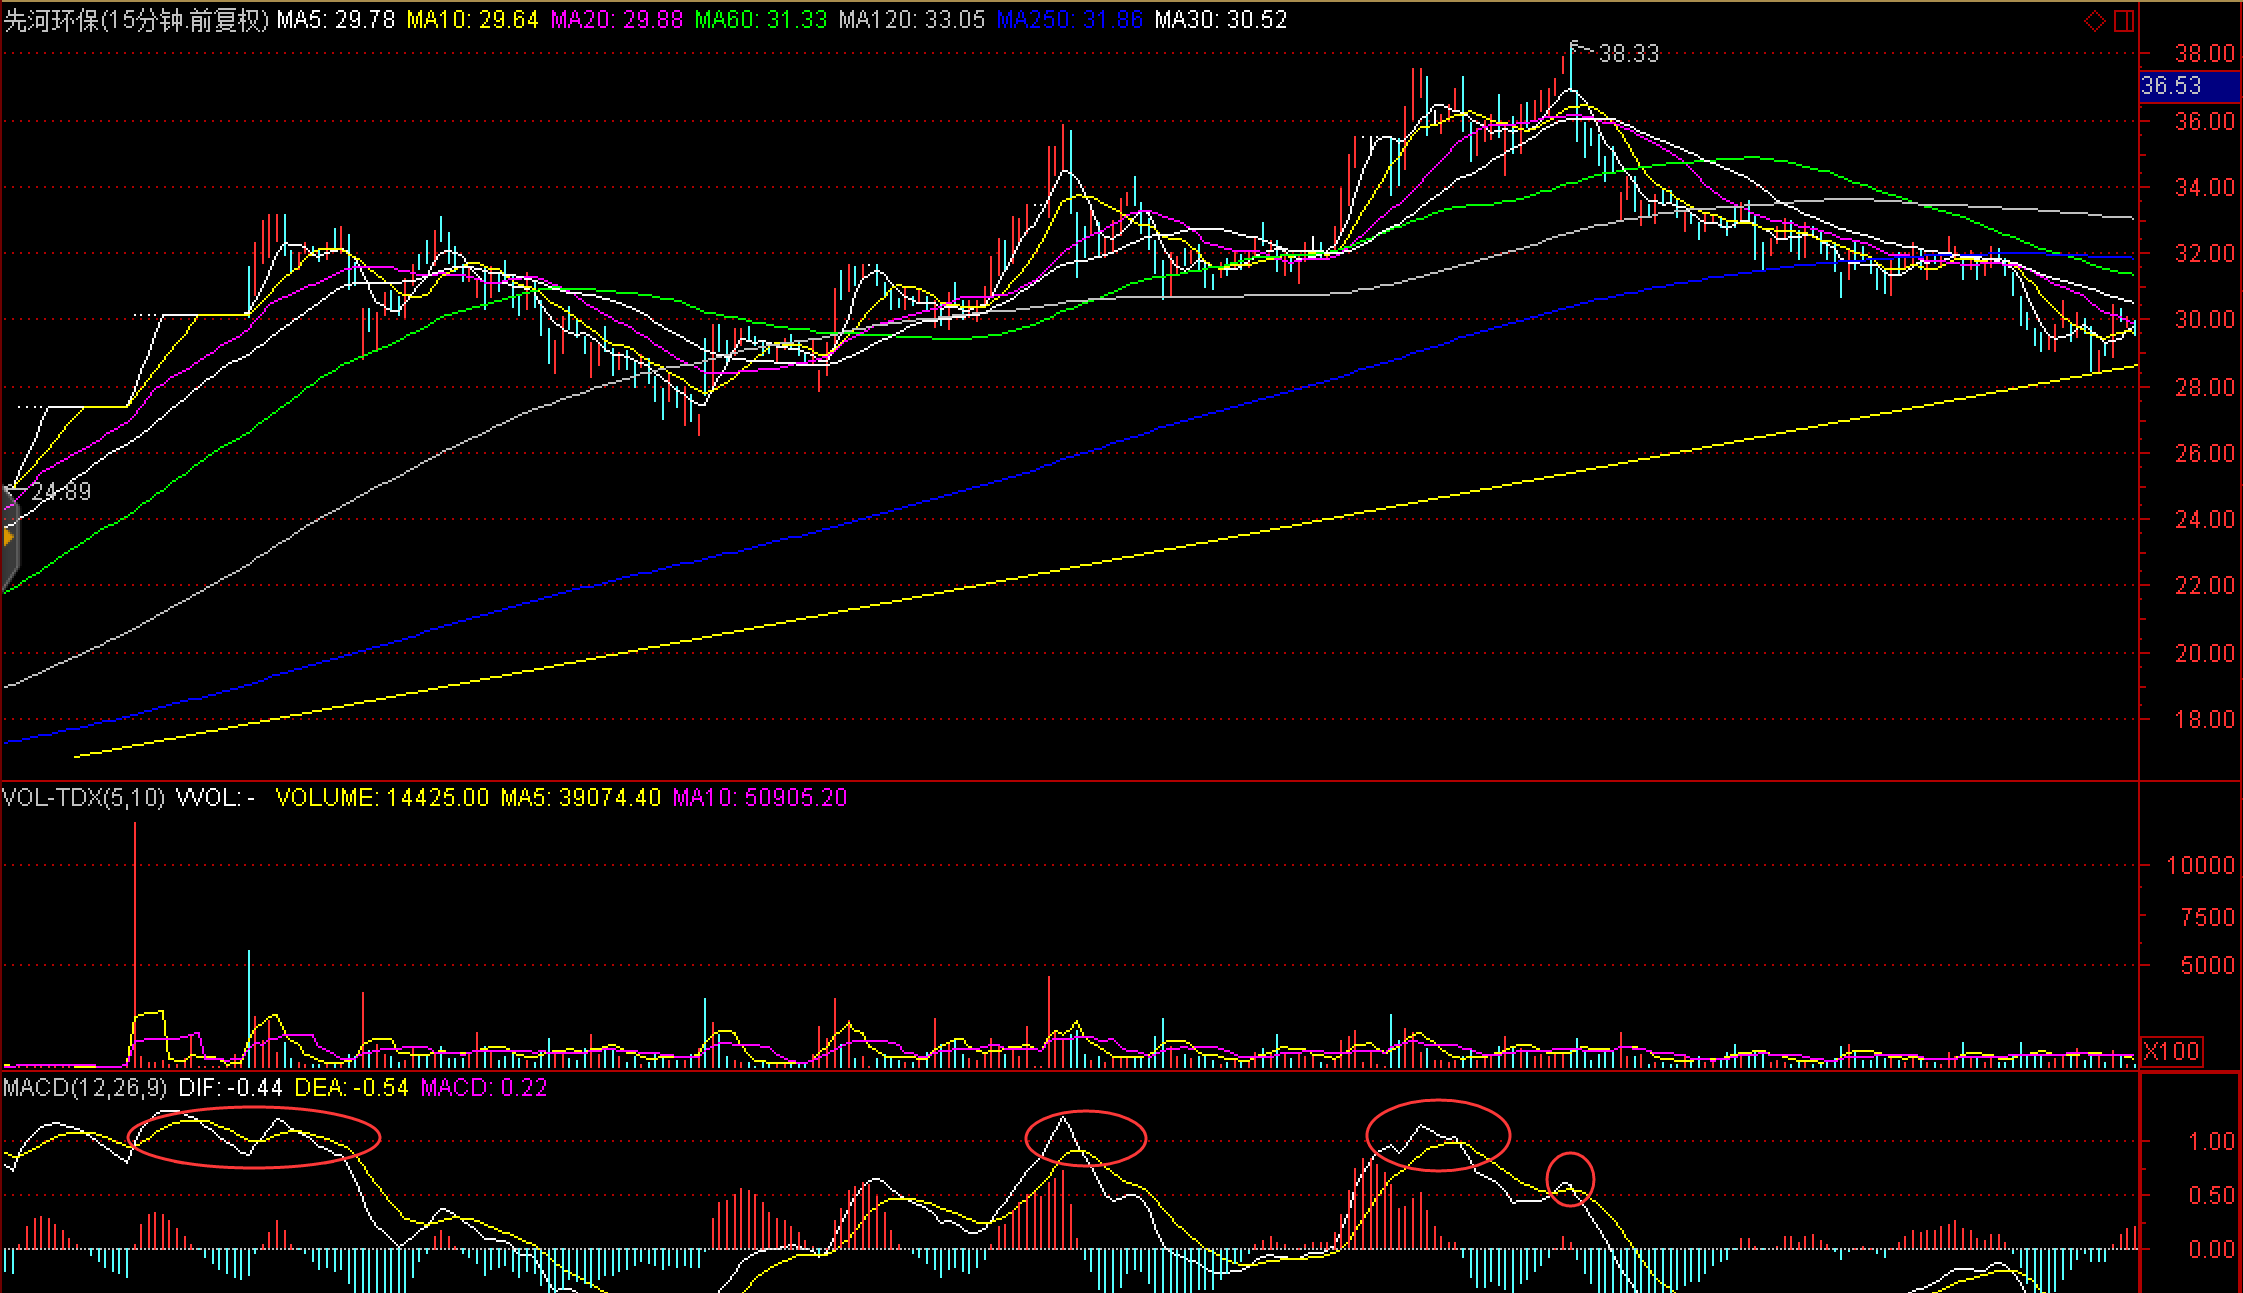Open the 先河环保 15分钟 chart title

(x=135, y=20)
